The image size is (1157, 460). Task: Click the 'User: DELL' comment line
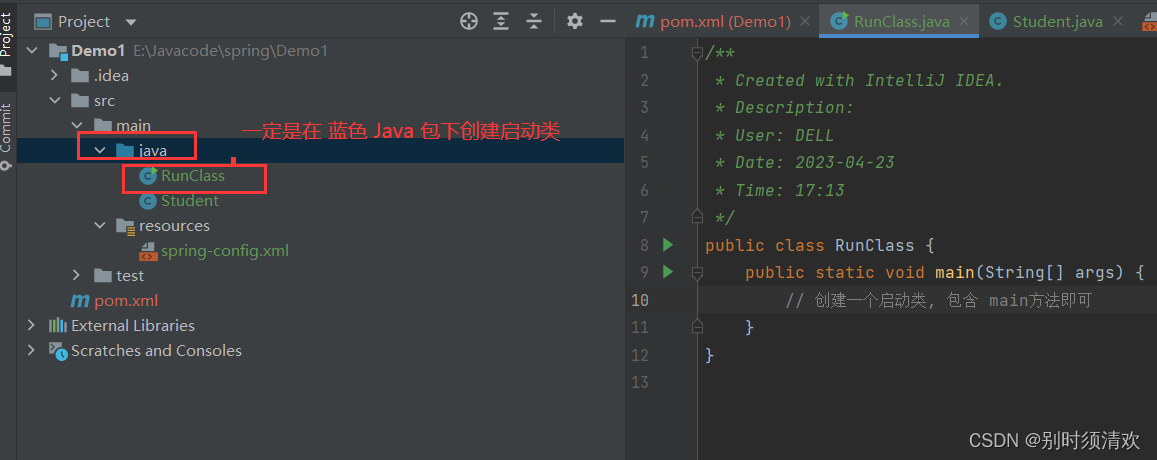tap(774, 135)
